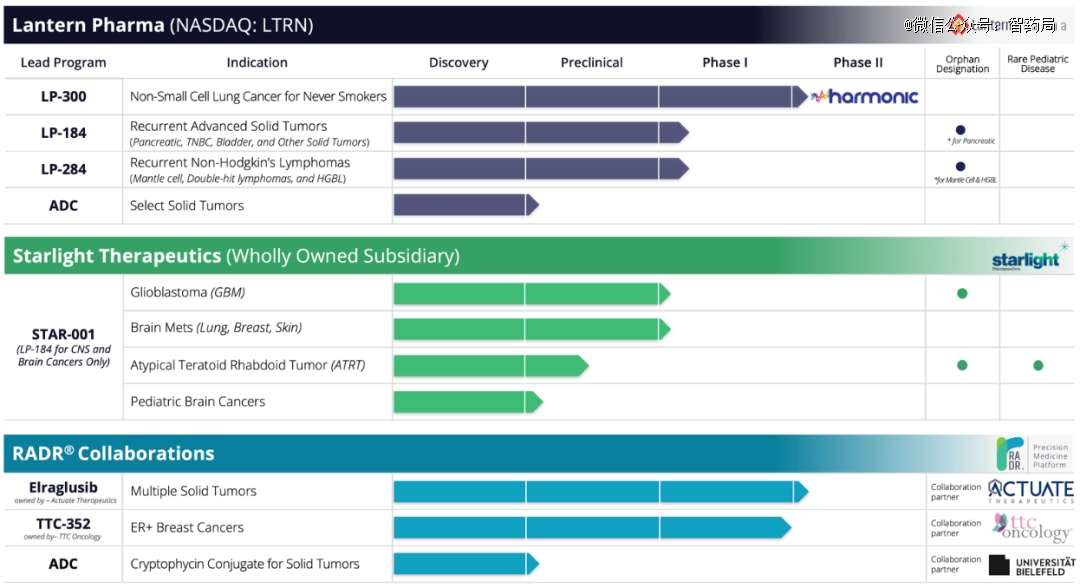Image resolution: width=1080 pixels, height=588 pixels.
Task: Click the ATRT green progress bar
Action: 491,366
